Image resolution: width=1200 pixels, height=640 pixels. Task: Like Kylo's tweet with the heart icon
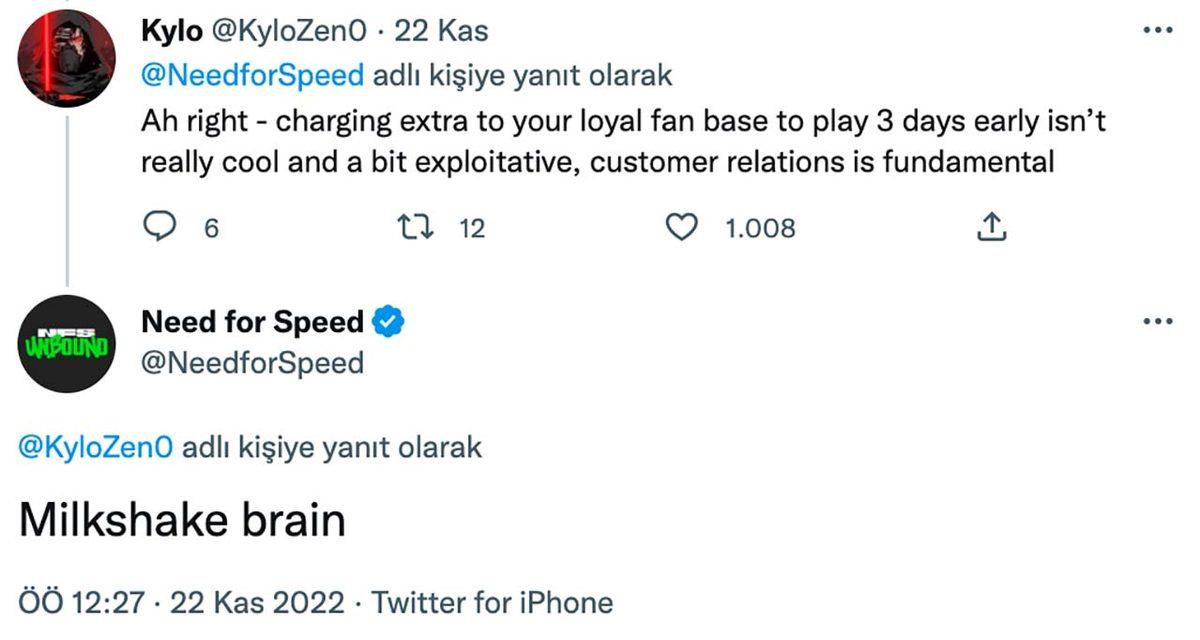point(682,228)
